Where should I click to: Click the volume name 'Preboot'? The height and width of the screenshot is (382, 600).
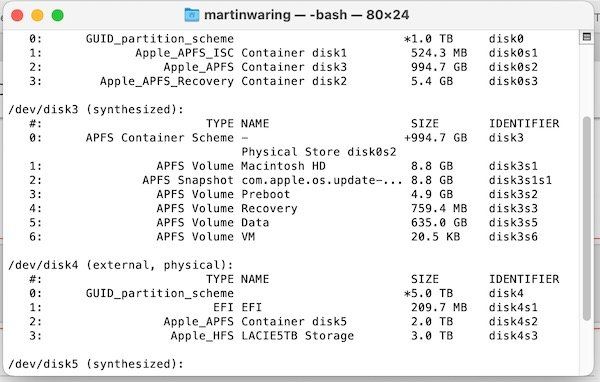[x=266, y=194]
